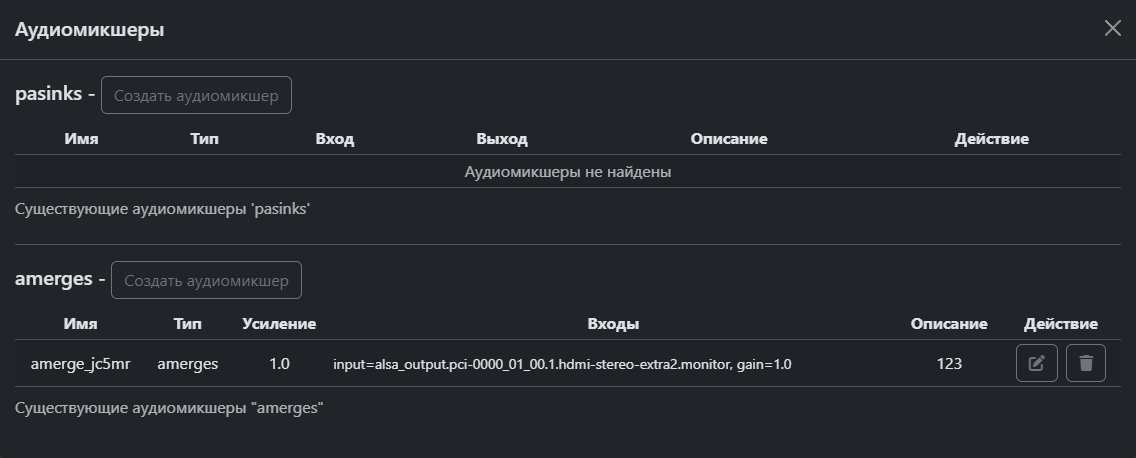This screenshot has width=1136, height=458.
Task: Click the Усиление column header
Action: pyautogui.click(x=279, y=324)
